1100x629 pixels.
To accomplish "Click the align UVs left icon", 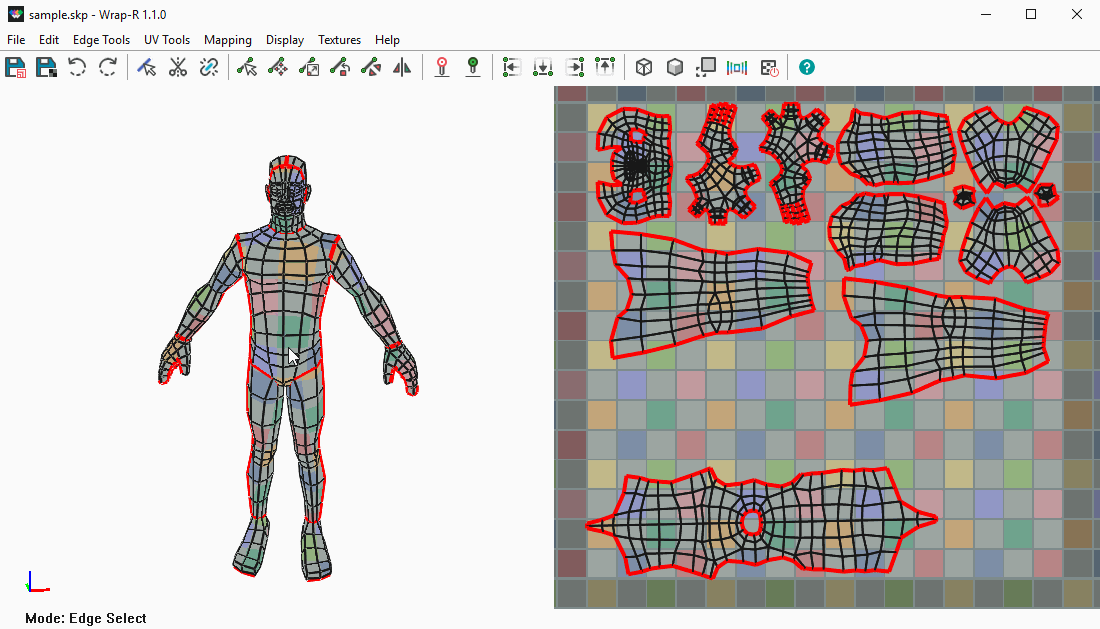I will (x=512, y=67).
